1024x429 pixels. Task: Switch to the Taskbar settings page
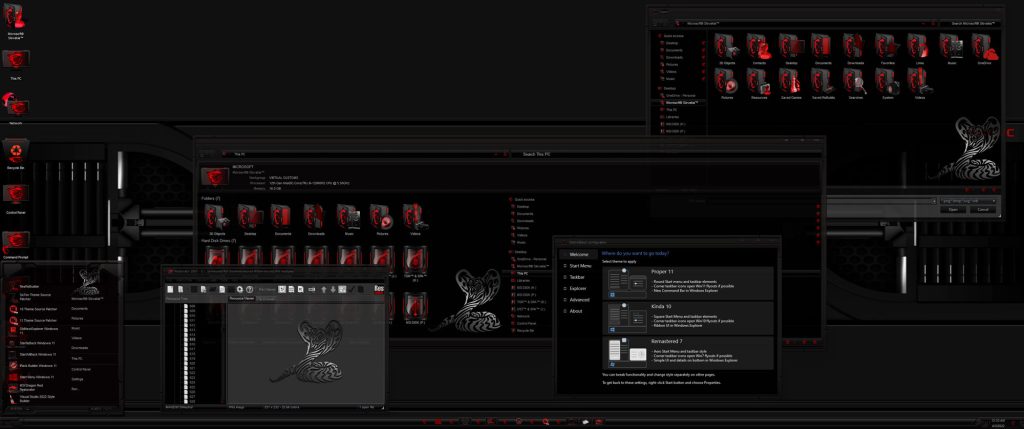[577, 276]
